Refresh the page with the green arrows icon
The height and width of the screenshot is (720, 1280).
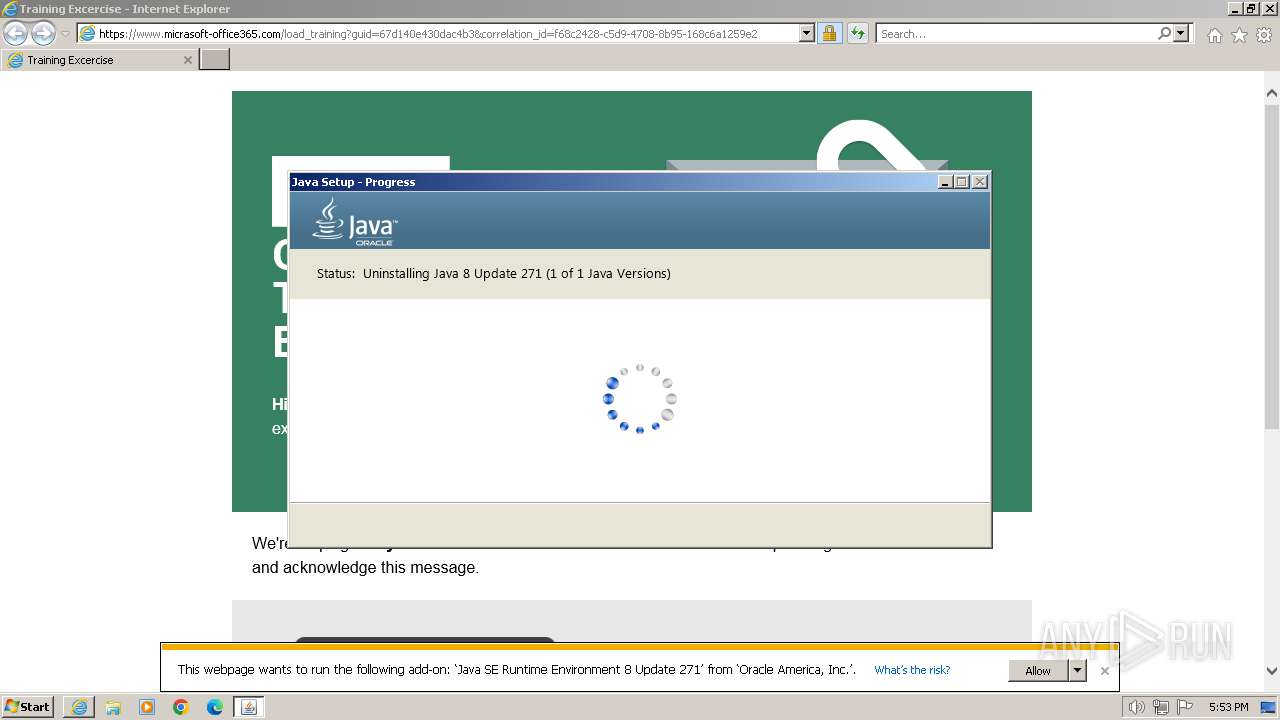pyautogui.click(x=857, y=33)
